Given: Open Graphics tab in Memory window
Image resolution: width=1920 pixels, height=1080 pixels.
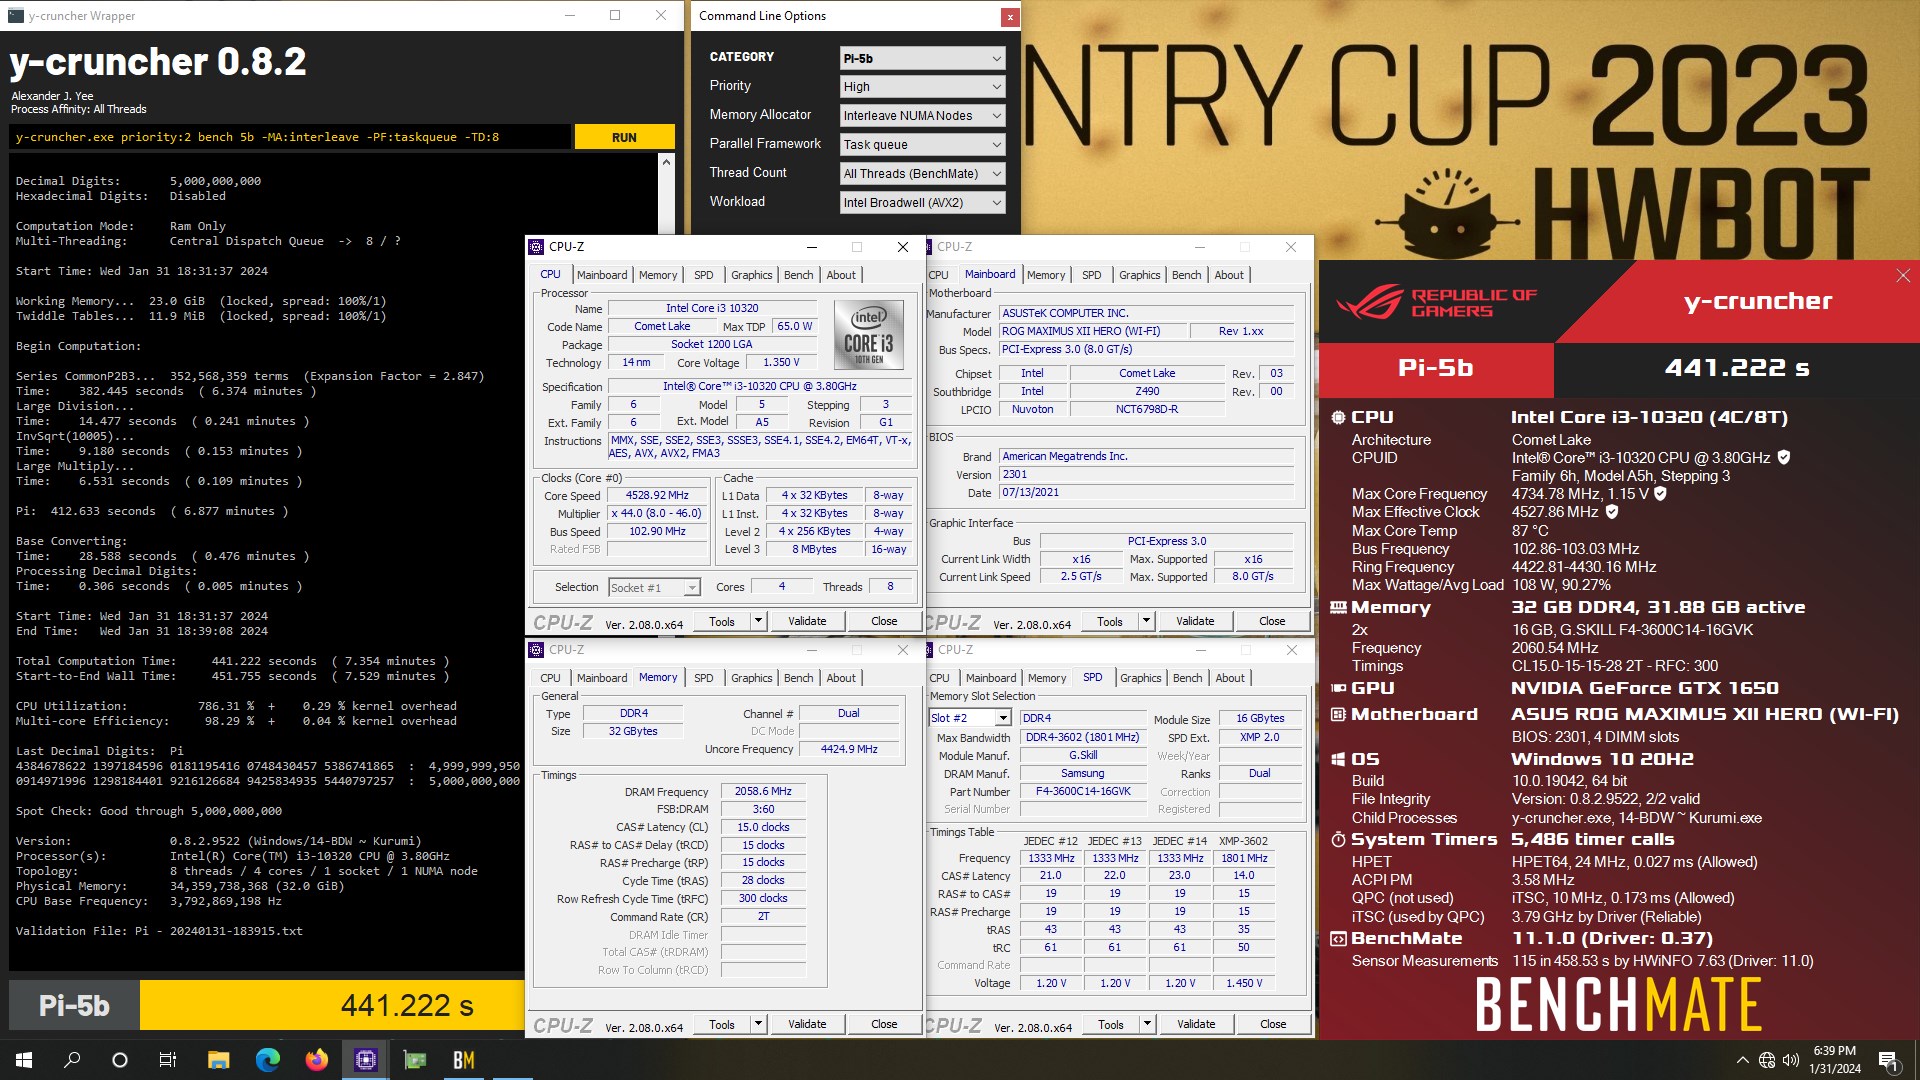Looking at the screenshot, I should point(751,678).
